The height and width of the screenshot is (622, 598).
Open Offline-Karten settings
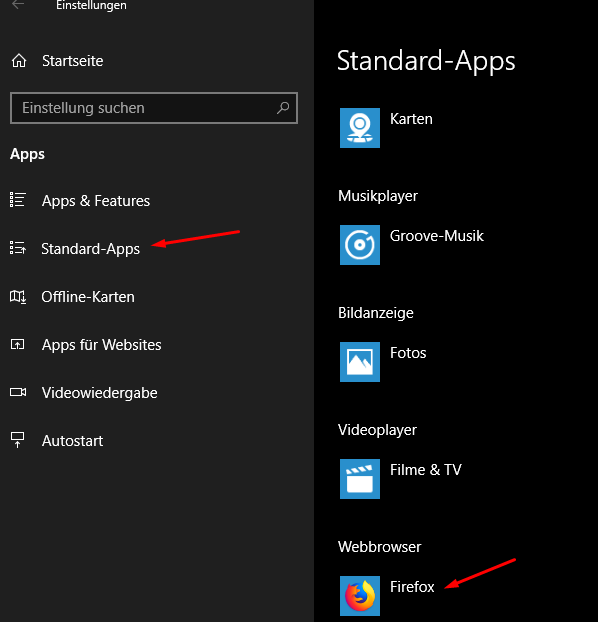tap(88, 297)
